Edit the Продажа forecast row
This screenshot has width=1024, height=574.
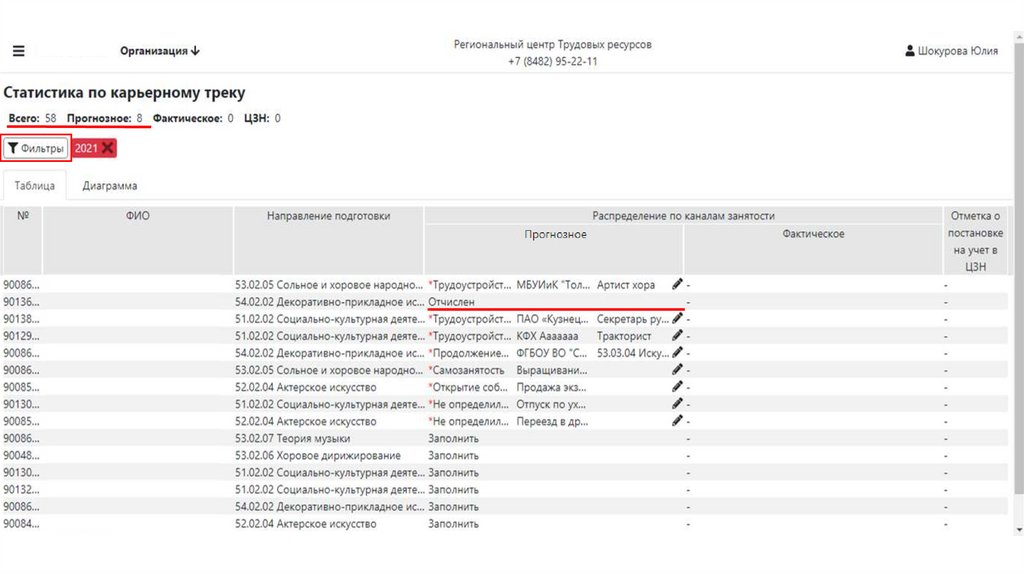(677, 387)
